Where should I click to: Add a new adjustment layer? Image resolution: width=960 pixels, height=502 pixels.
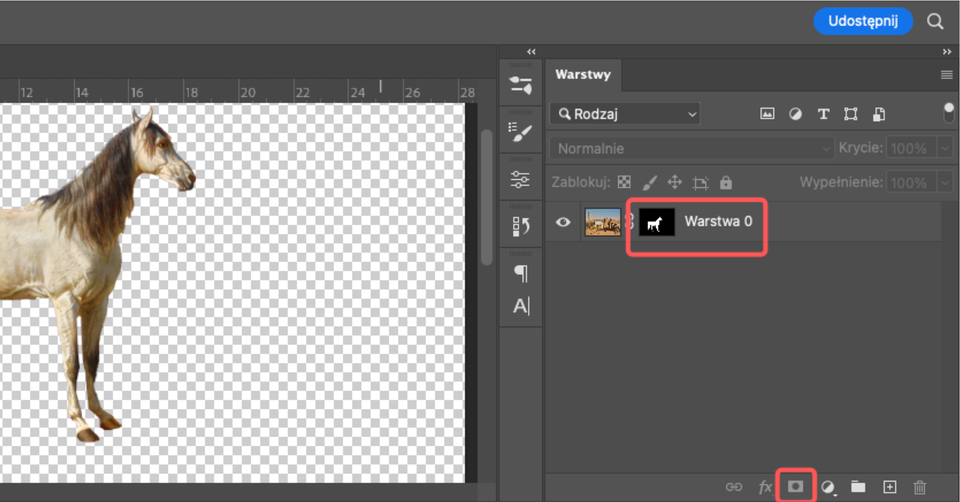(x=828, y=486)
